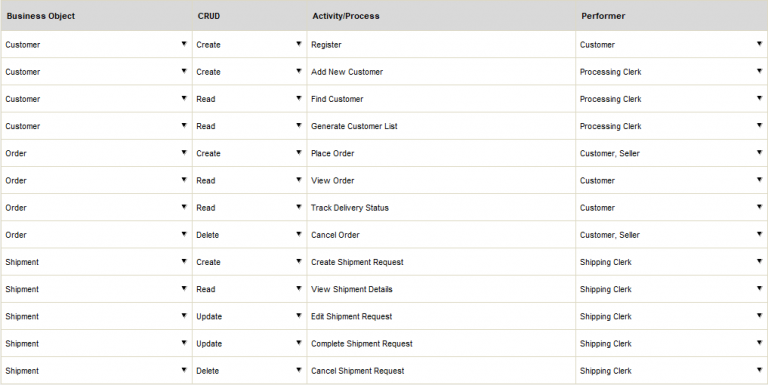Viewport: 768px width, 385px height.
Task: Click the Performer column header
Action: [603, 16]
